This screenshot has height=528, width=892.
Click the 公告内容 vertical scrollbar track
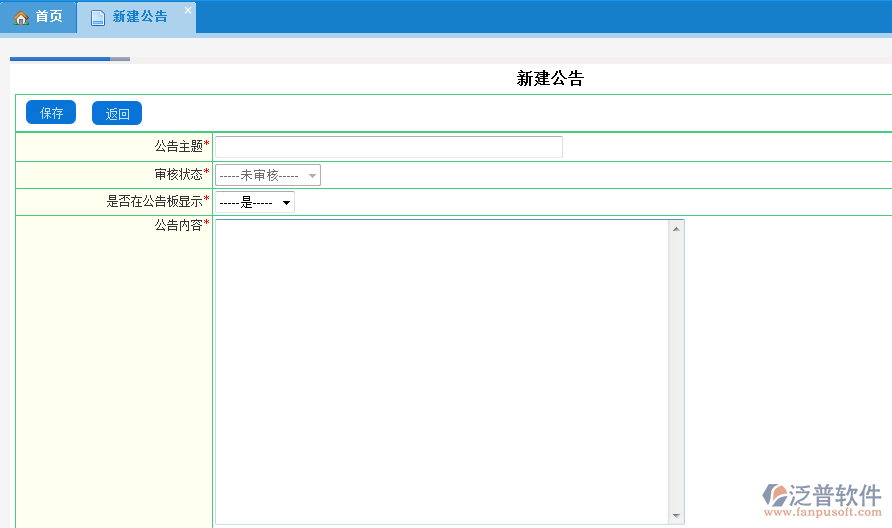[x=677, y=370]
